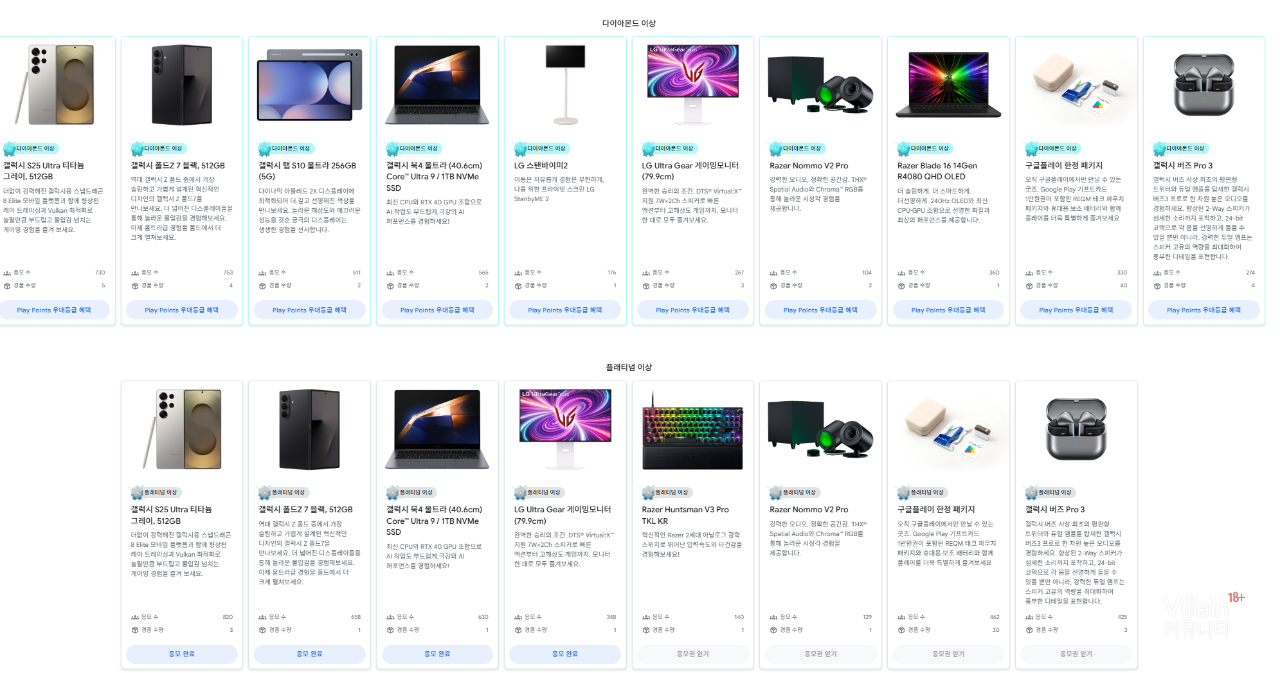Get entry ticket for platinum 갤럭시 버즈 Pro 3
Screen dimensions: 1280x673
pyautogui.click(x=1076, y=654)
